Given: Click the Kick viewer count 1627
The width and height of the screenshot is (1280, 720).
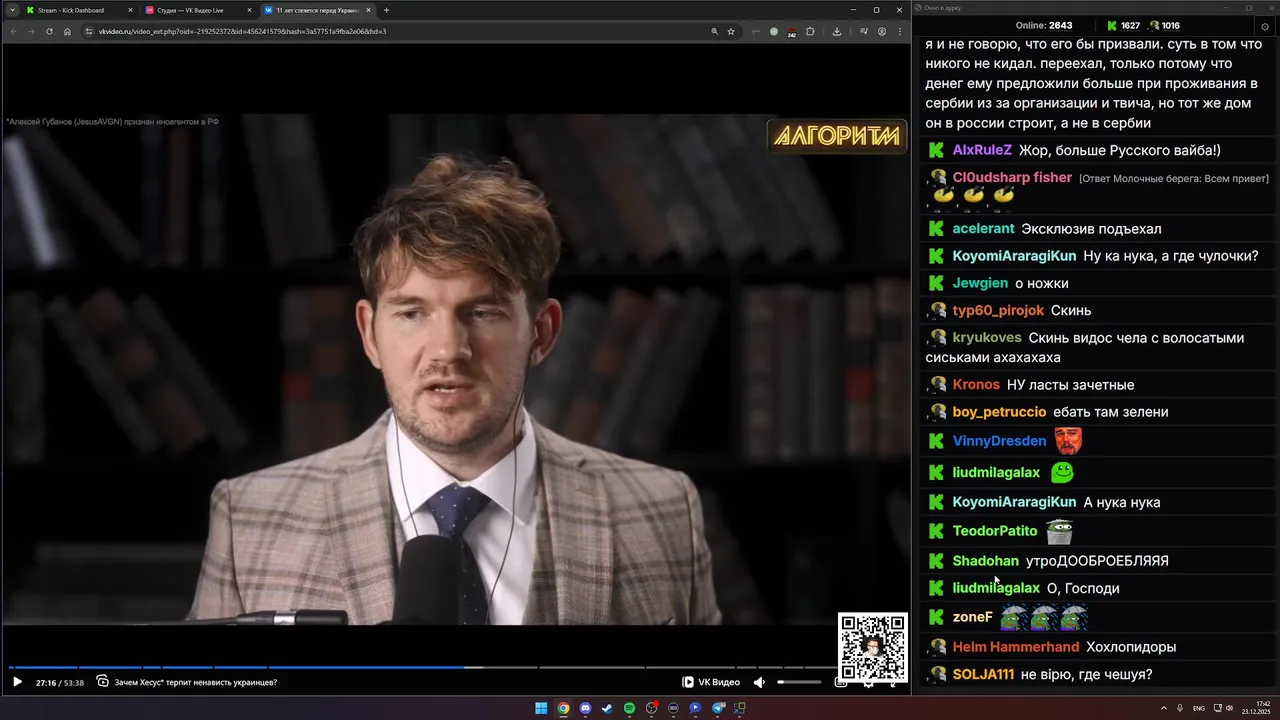Looking at the screenshot, I should click(1123, 26).
